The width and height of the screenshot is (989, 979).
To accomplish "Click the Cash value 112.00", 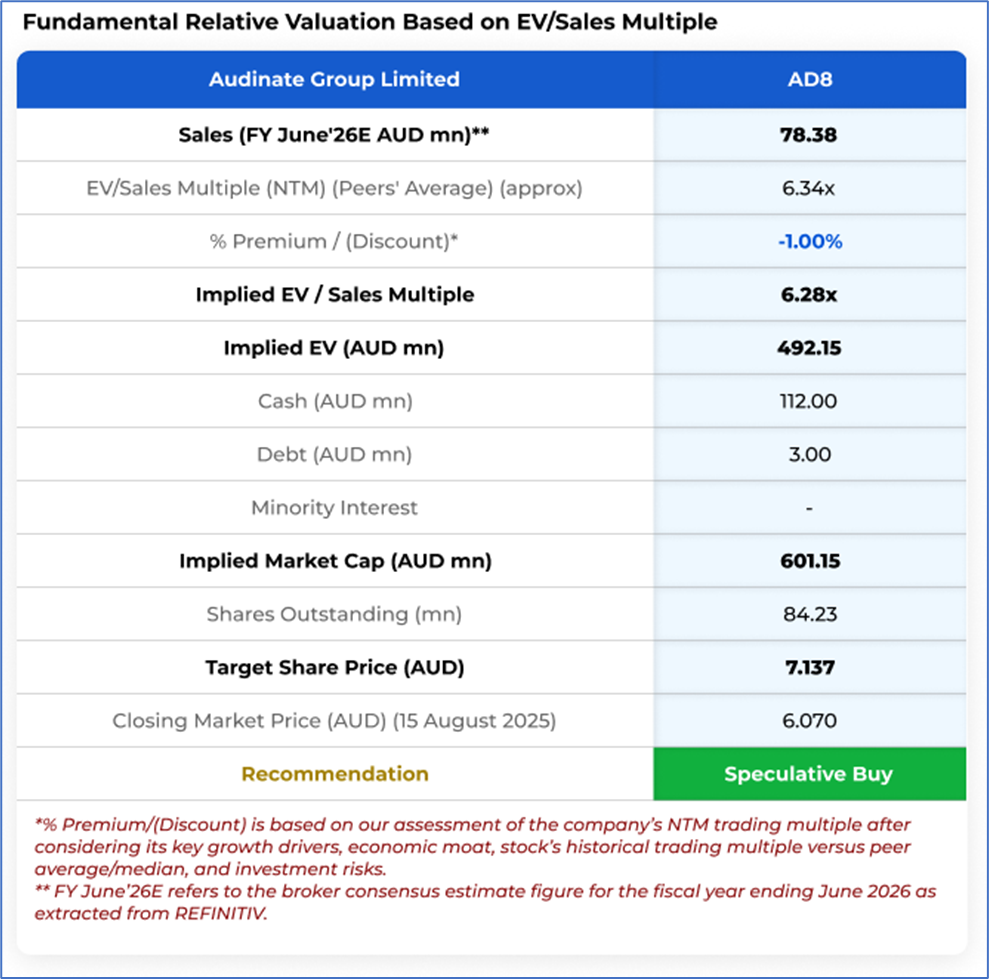I will click(x=808, y=401).
